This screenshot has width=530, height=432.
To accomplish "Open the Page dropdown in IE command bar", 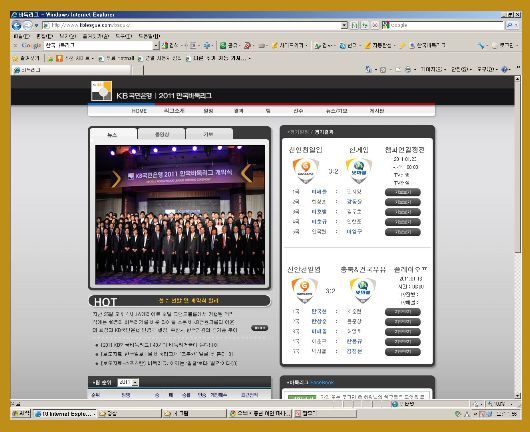I will [432, 69].
